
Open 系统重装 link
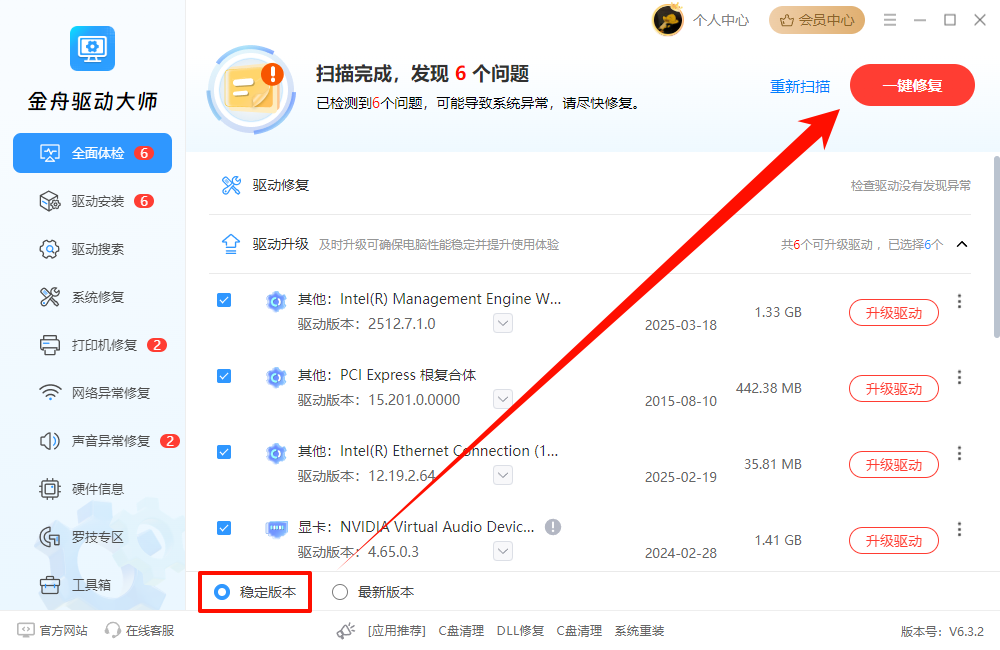pos(639,631)
